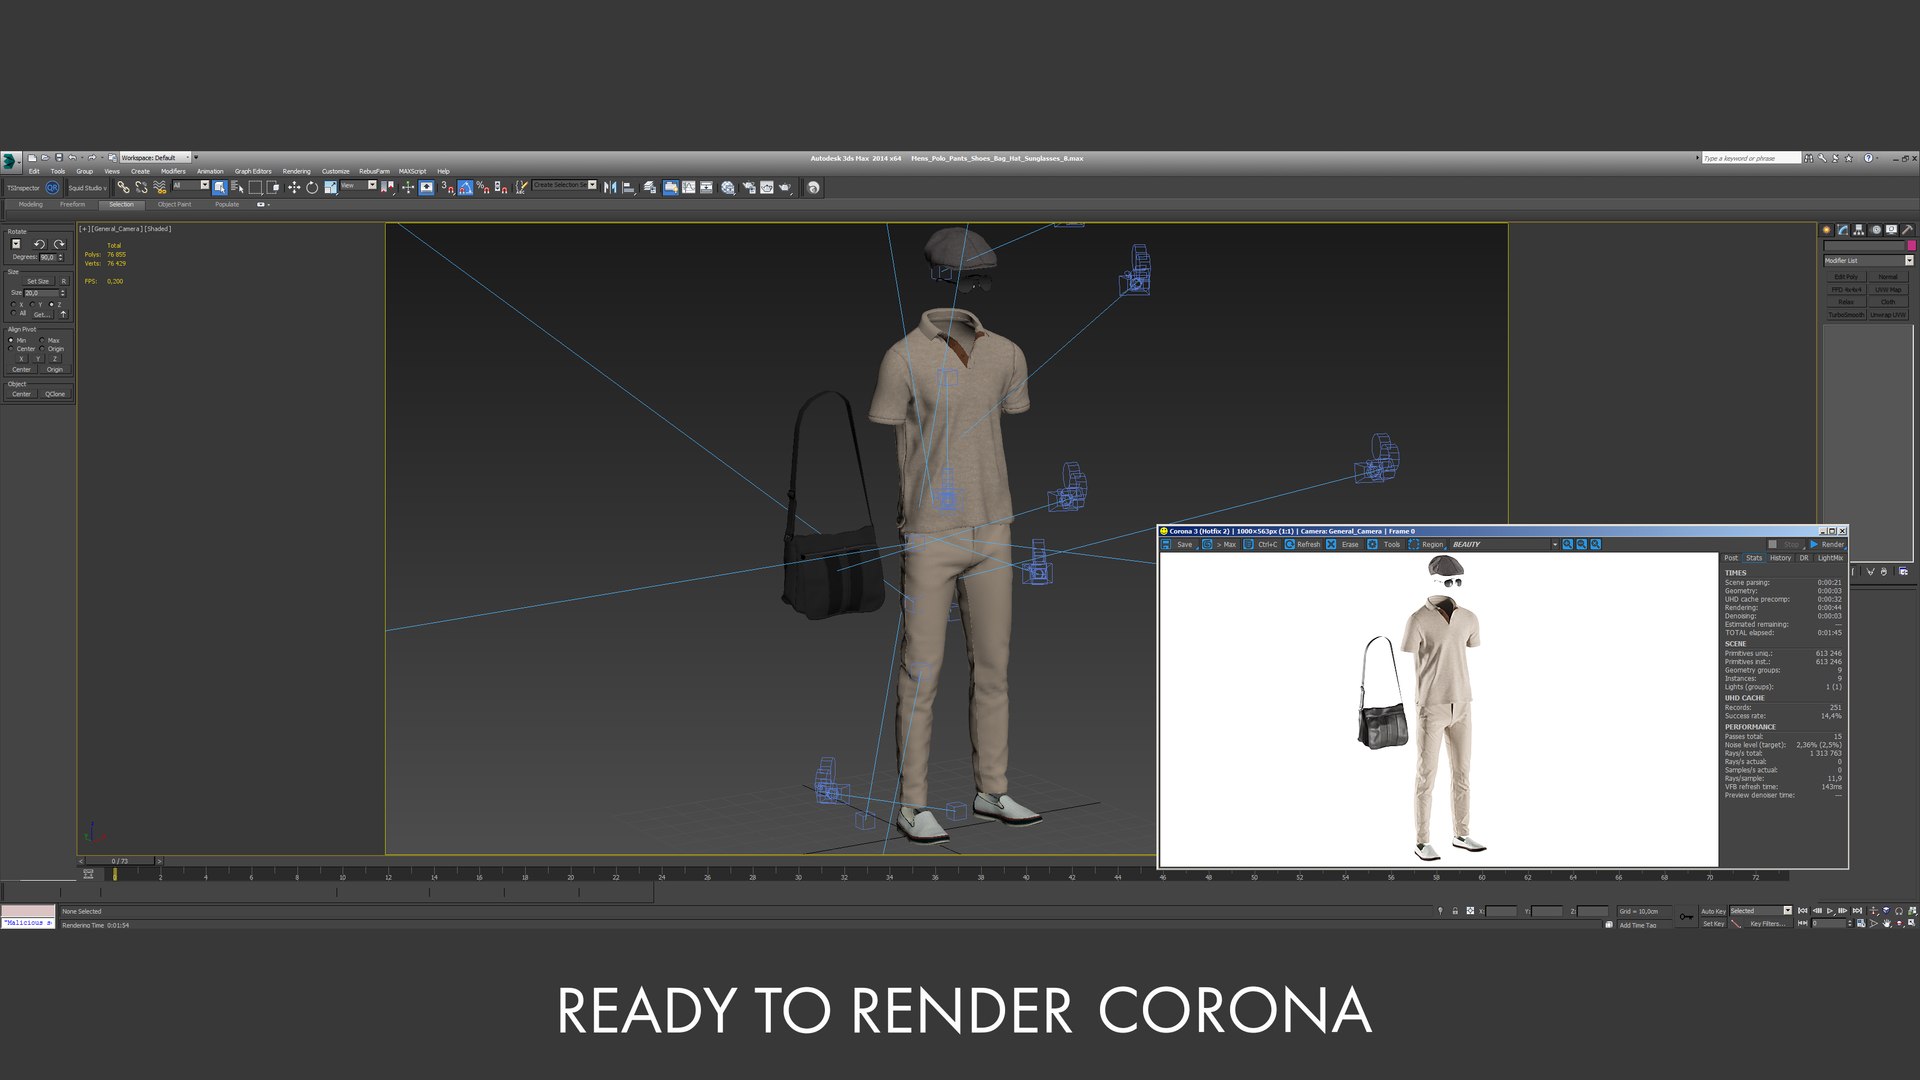Open the selection filter All dropdown
Image resolution: width=1920 pixels, height=1080 pixels.
[x=191, y=185]
